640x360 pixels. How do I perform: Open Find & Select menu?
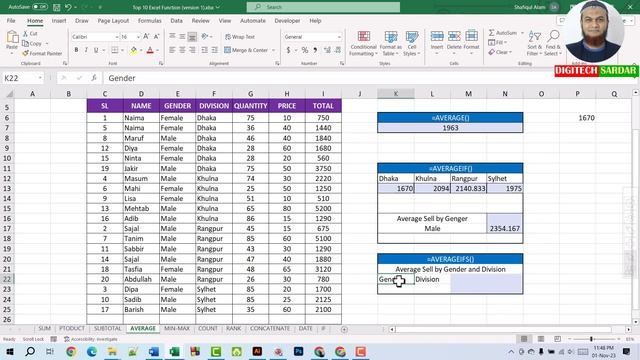pyautogui.click(x=553, y=43)
